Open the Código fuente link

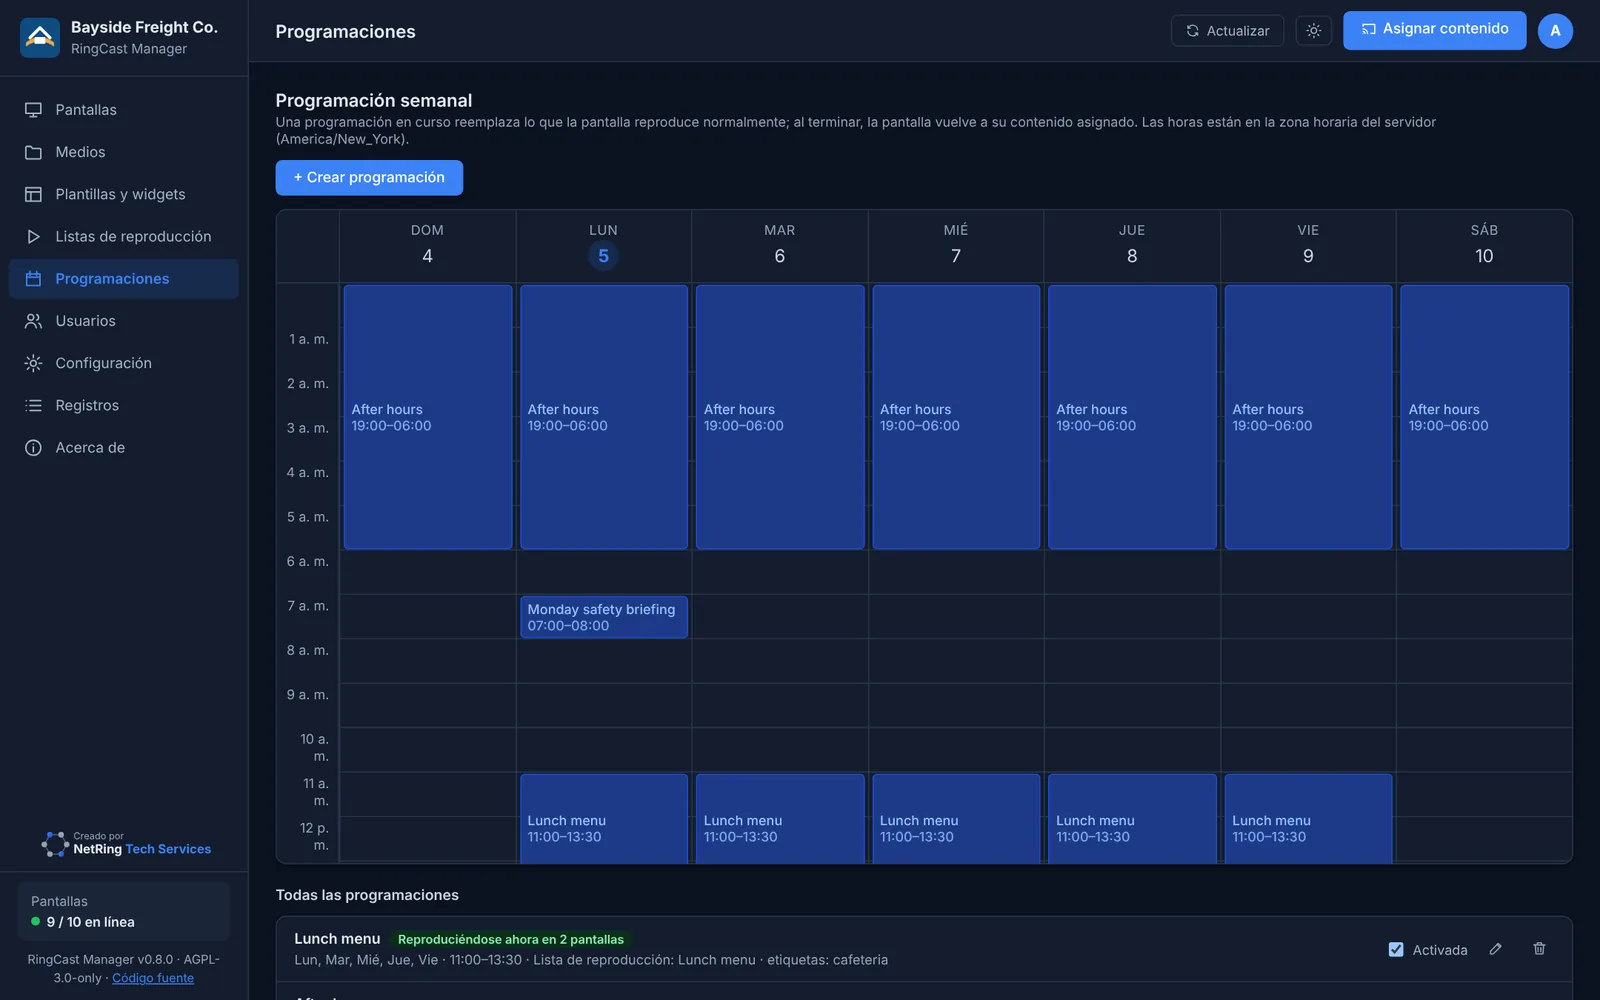pyautogui.click(x=153, y=978)
